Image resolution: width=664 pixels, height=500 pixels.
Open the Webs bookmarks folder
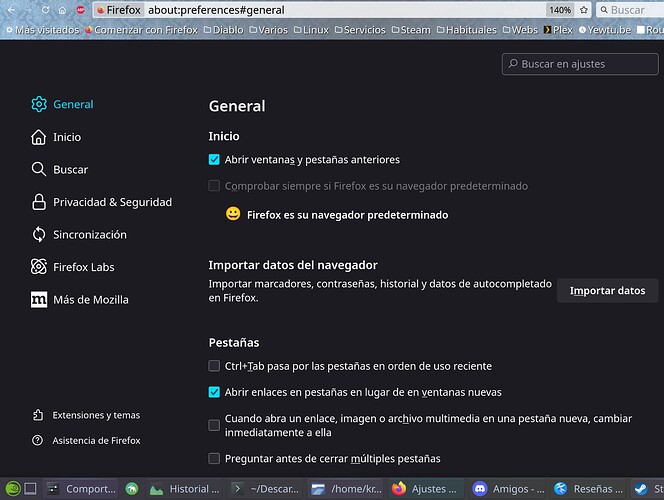coord(520,30)
